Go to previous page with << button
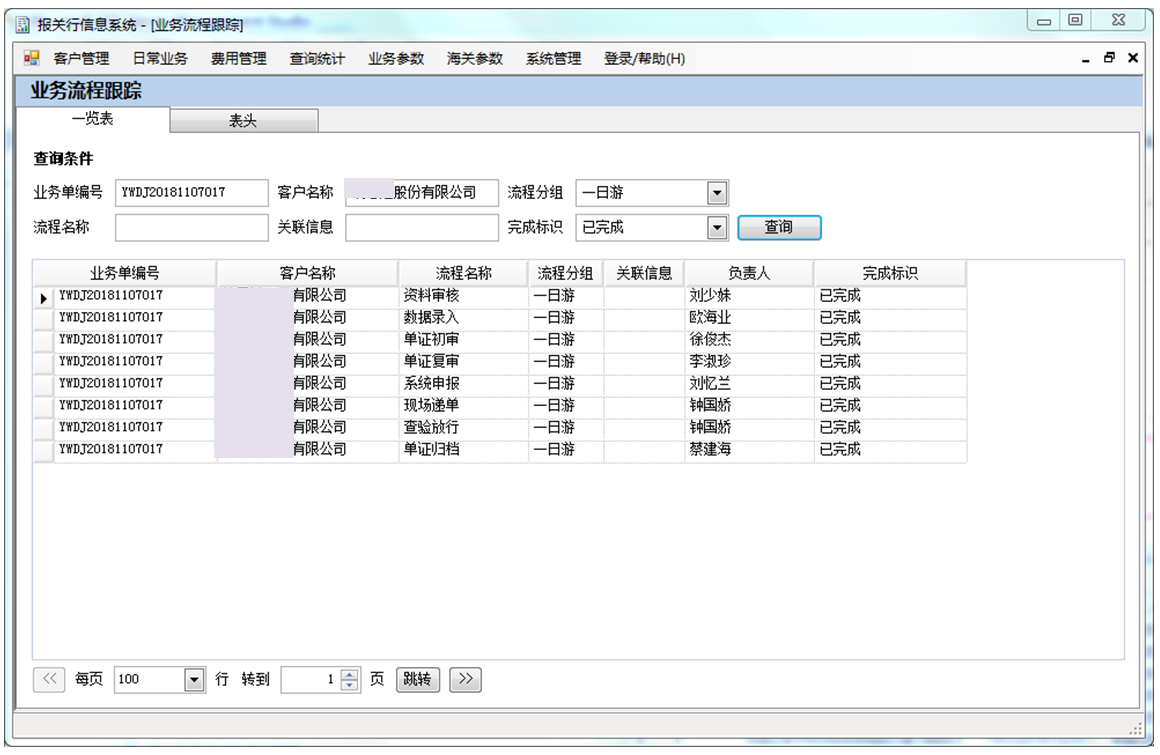1160x755 pixels. pyautogui.click(x=49, y=680)
